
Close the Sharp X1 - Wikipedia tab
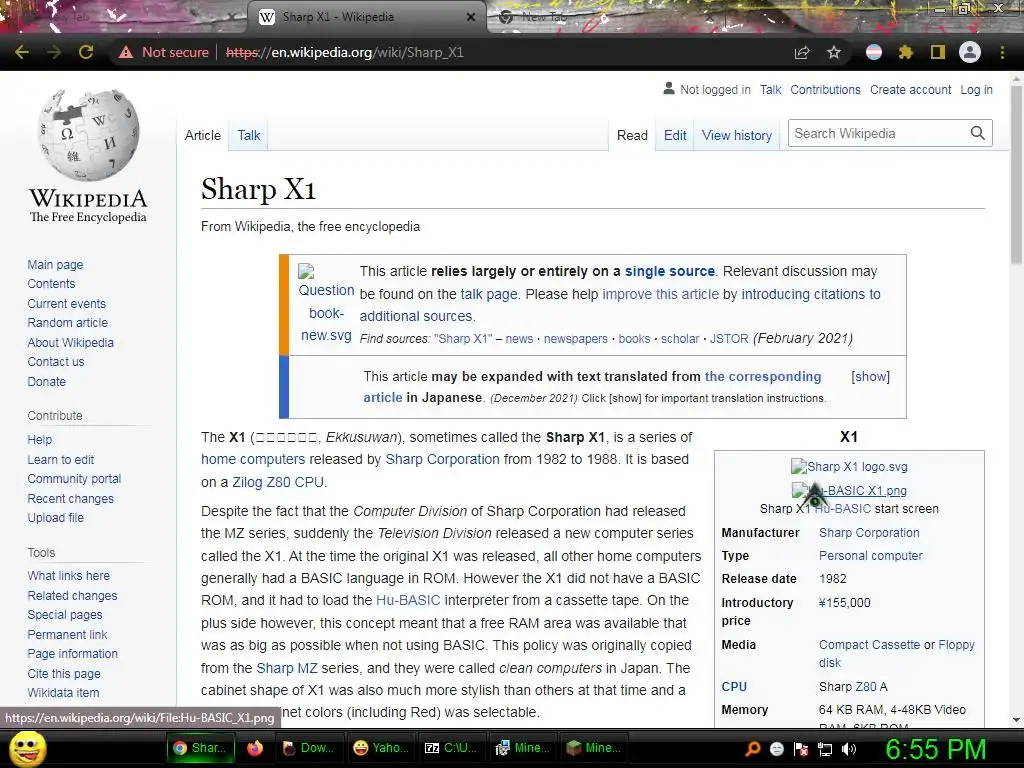[x=471, y=17]
